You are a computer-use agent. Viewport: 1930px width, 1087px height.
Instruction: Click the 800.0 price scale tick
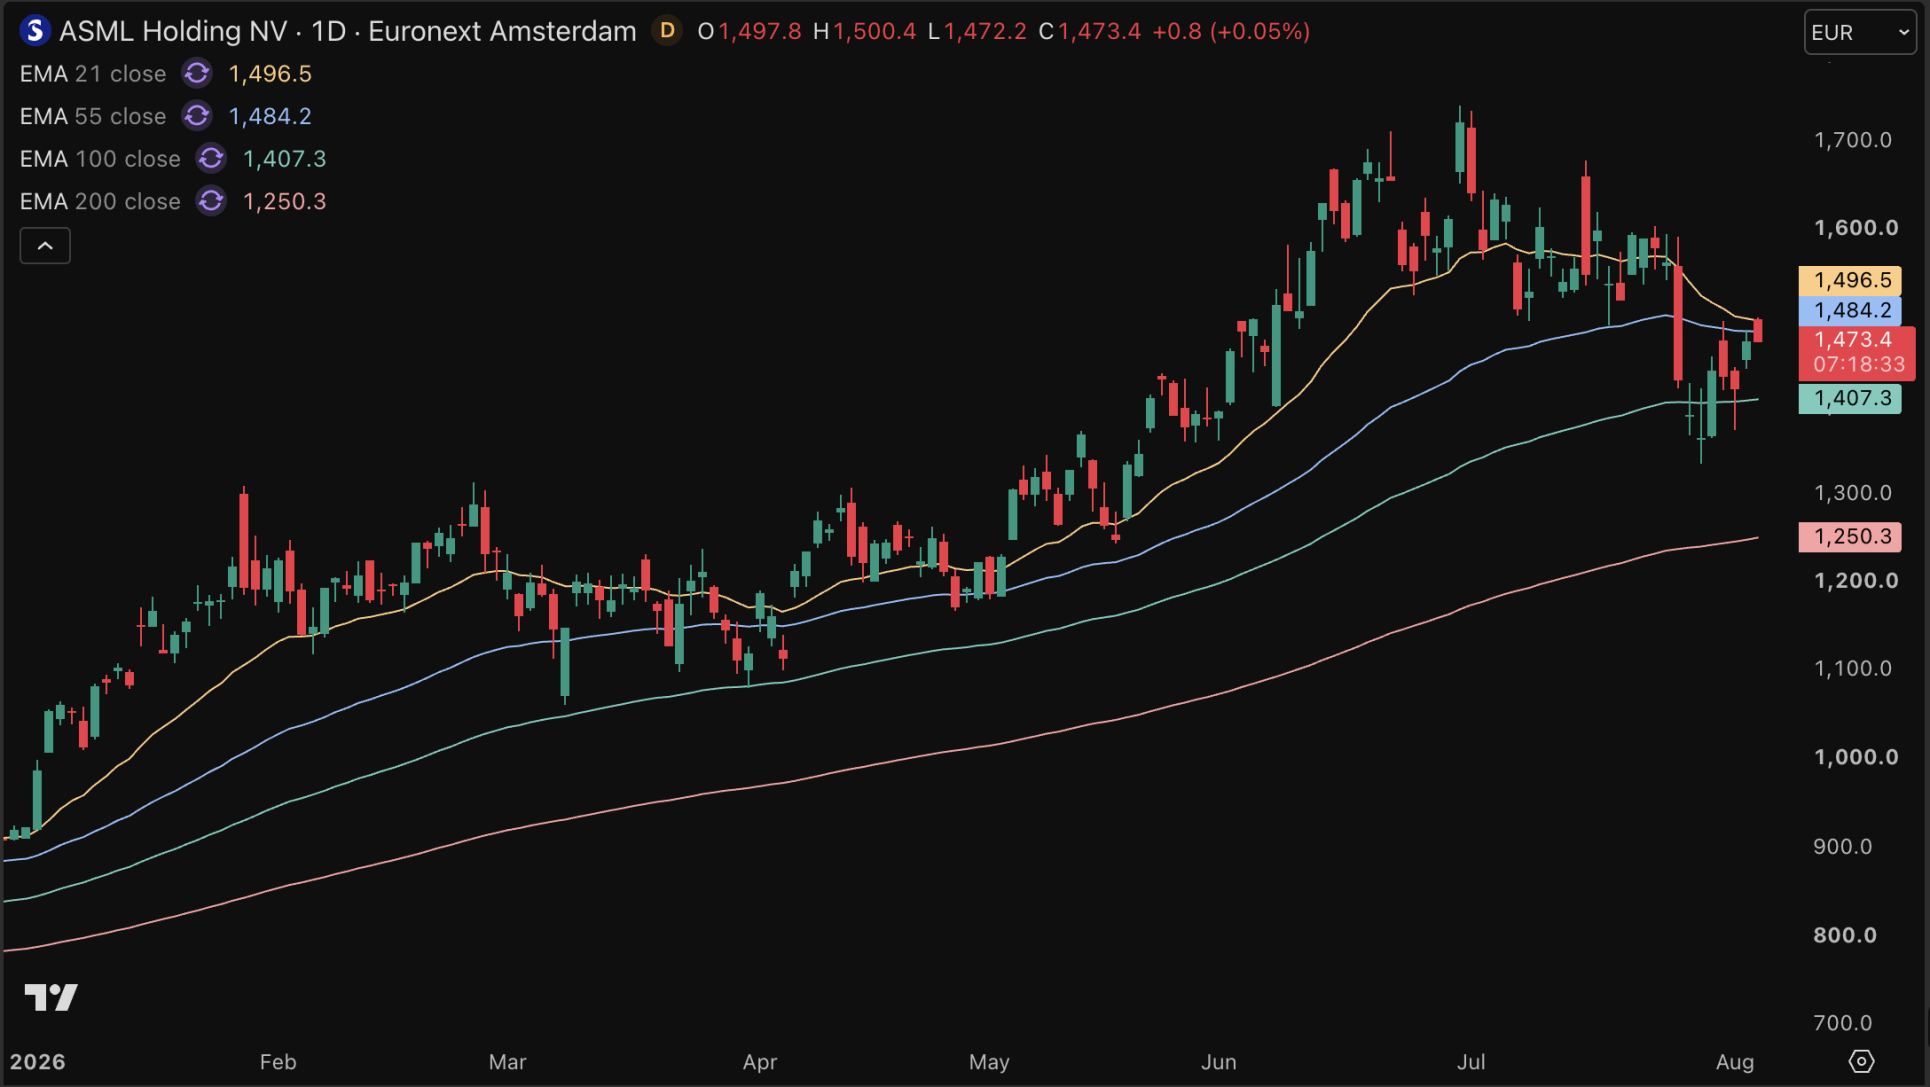(x=1845, y=936)
